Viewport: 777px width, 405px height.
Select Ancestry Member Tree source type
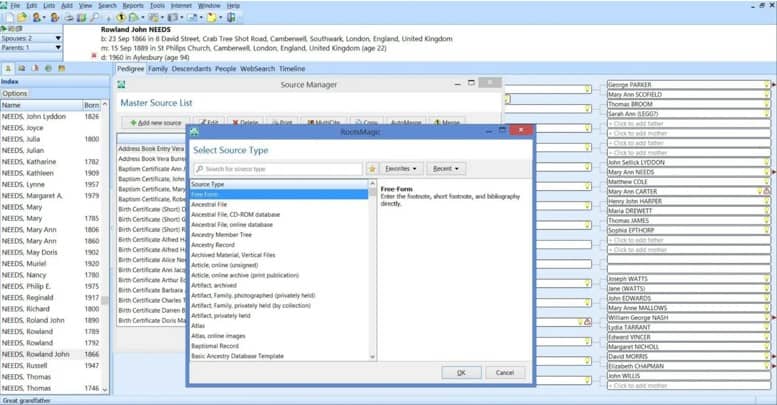(x=279, y=234)
